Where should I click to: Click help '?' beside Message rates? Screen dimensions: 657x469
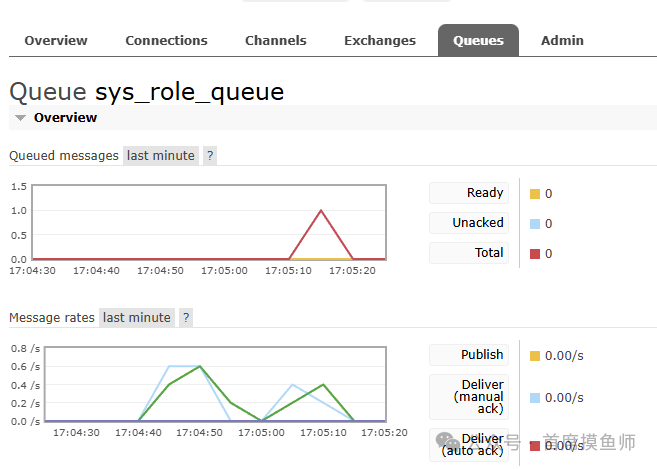click(186, 318)
